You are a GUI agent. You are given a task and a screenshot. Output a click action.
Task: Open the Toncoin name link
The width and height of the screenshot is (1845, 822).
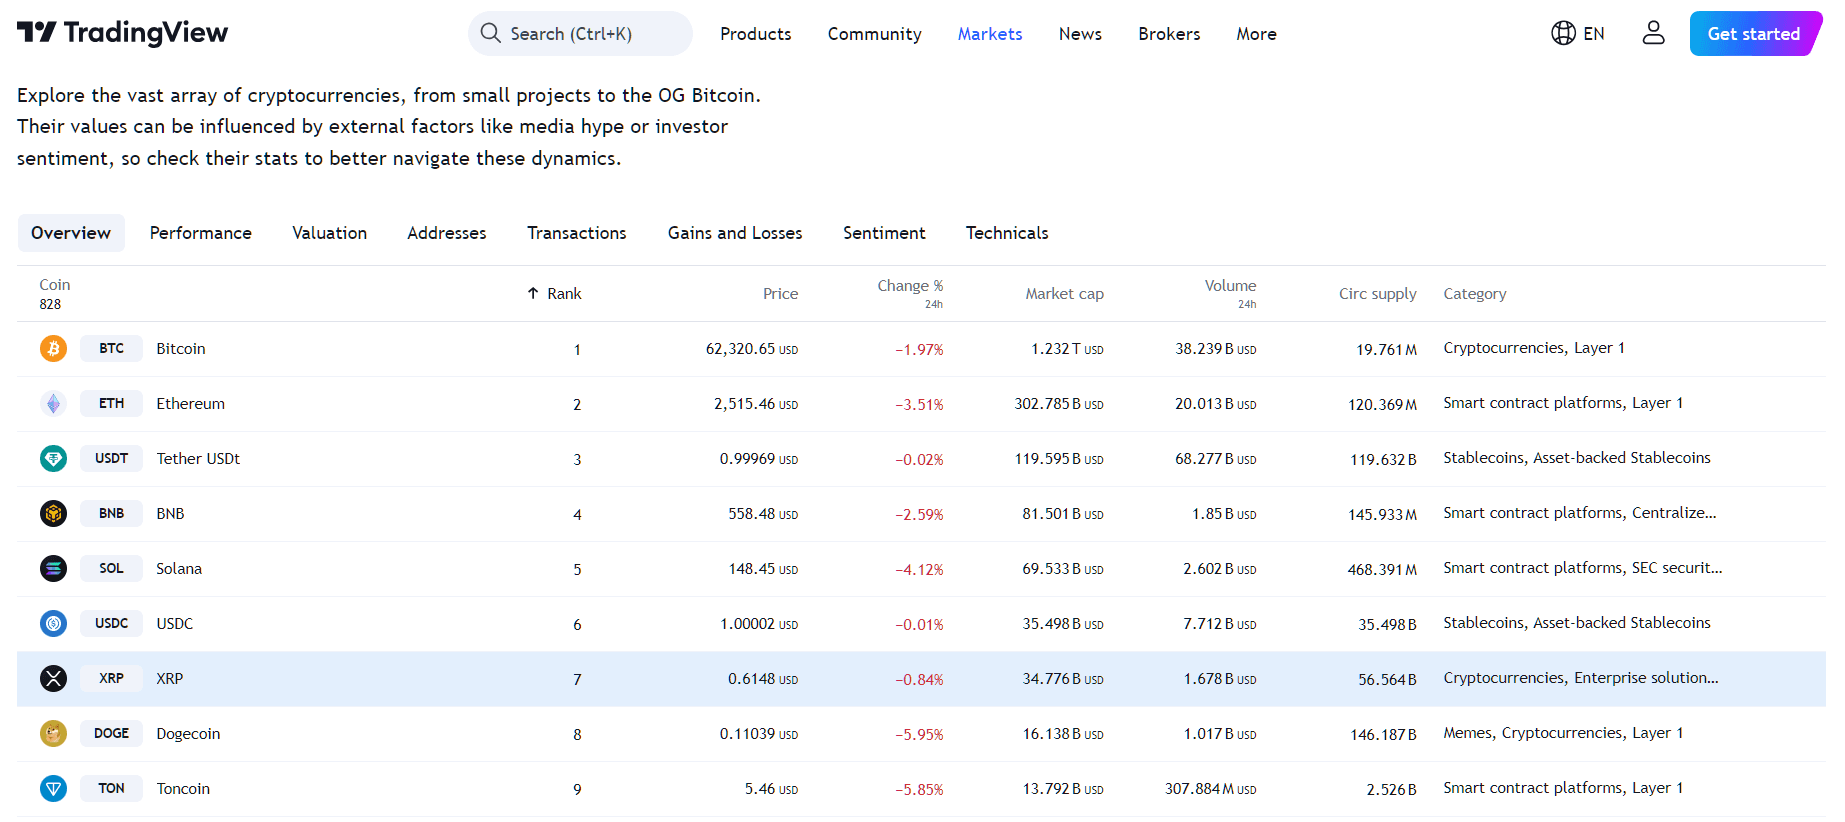[183, 789]
